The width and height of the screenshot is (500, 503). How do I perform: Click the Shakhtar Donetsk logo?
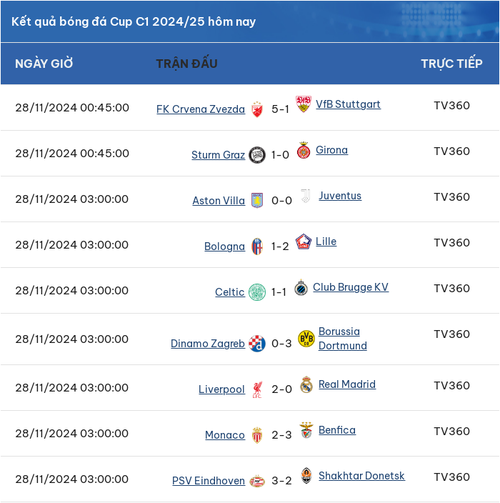click(x=306, y=476)
